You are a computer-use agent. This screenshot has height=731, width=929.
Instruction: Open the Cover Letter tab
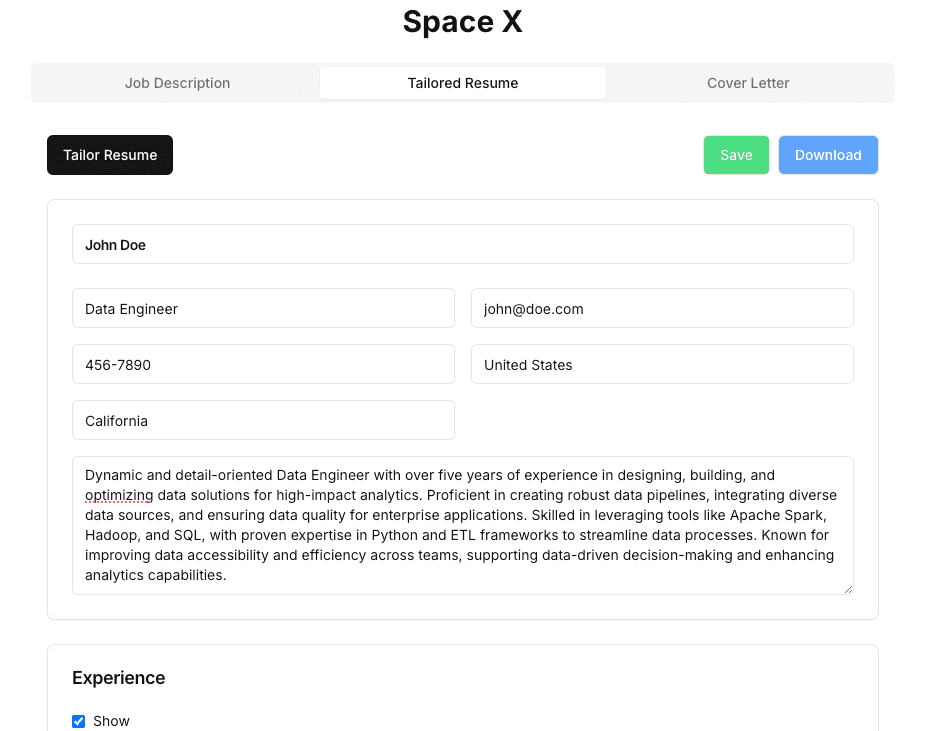(x=748, y=83)
